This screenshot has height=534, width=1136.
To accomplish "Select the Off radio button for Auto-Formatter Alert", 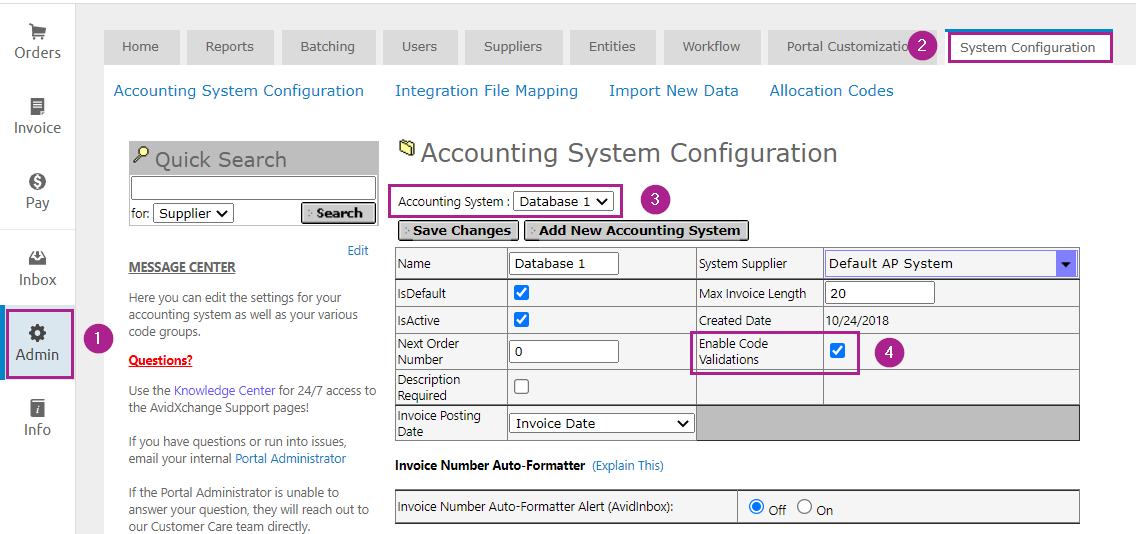I will coord(757,507).
